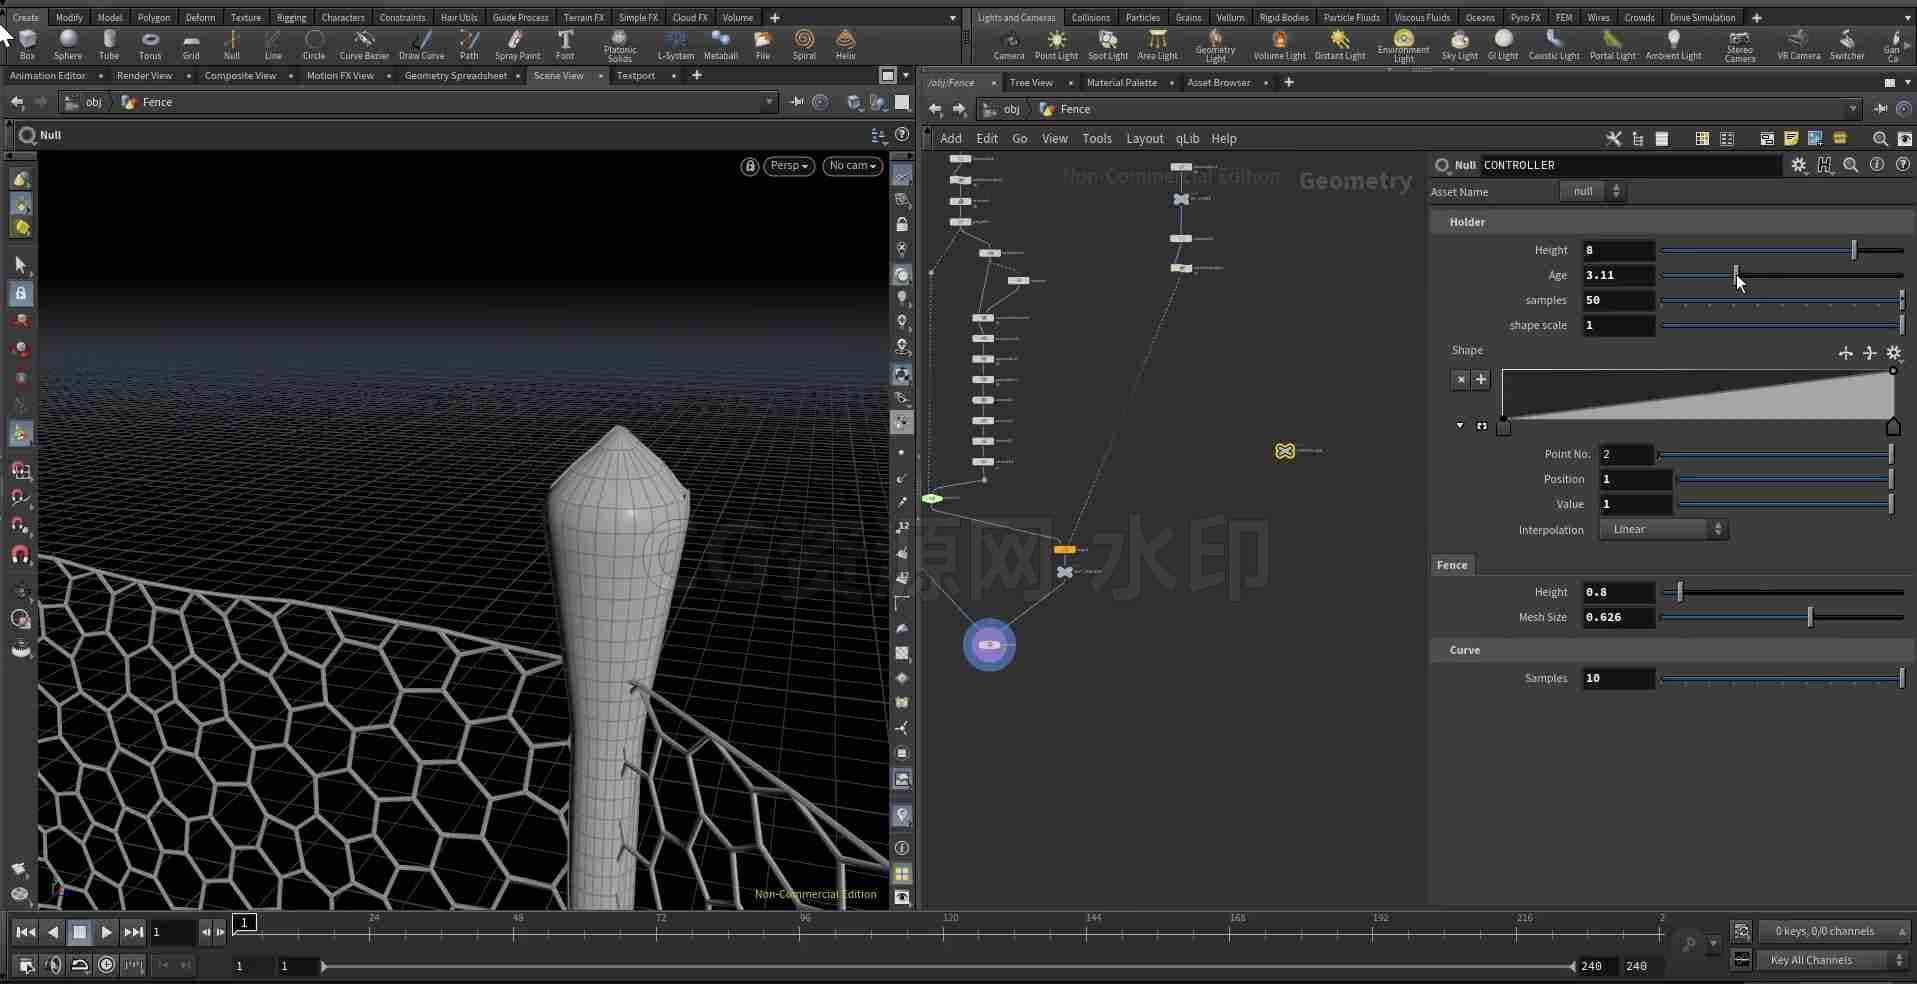1917x984 pixels.
Task: Choose the Metaball shelf tool
Action: (x=720, y=45)
